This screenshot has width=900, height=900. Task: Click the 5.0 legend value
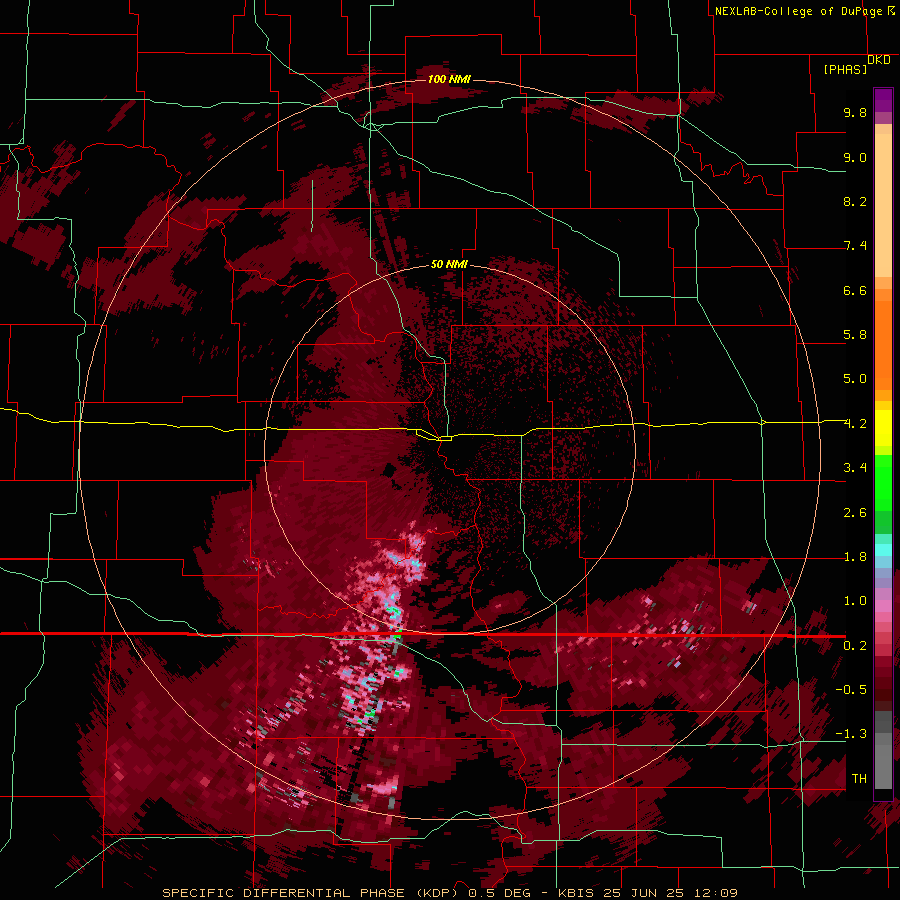(x=855, y=379)
